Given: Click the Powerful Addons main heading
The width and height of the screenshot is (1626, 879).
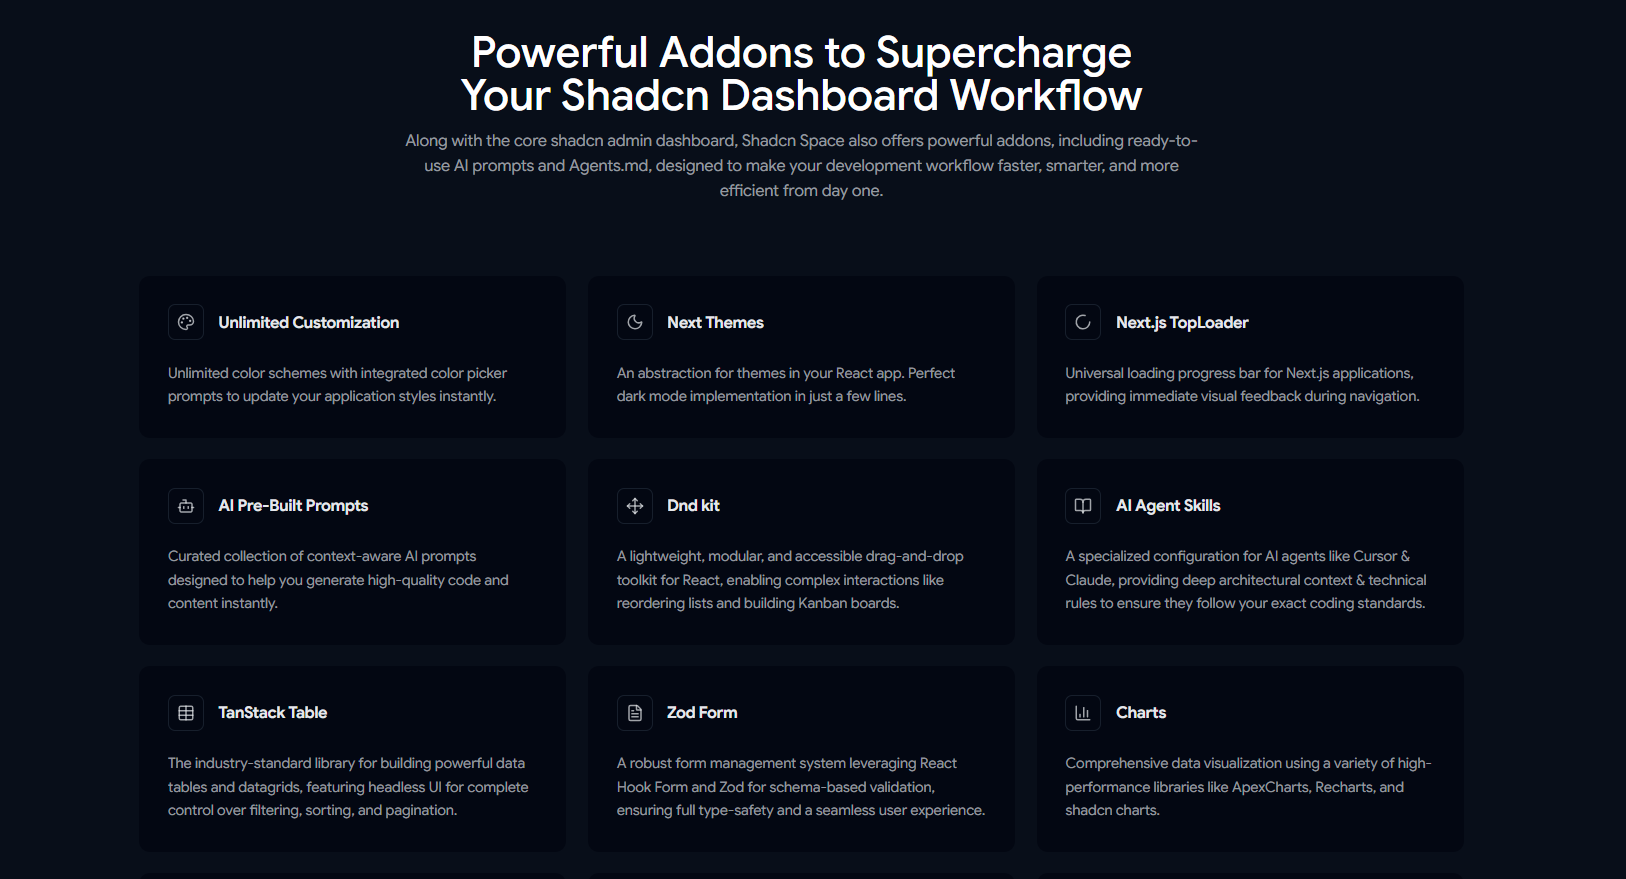Looking at the screenshot, I should [x=801, y=74].
